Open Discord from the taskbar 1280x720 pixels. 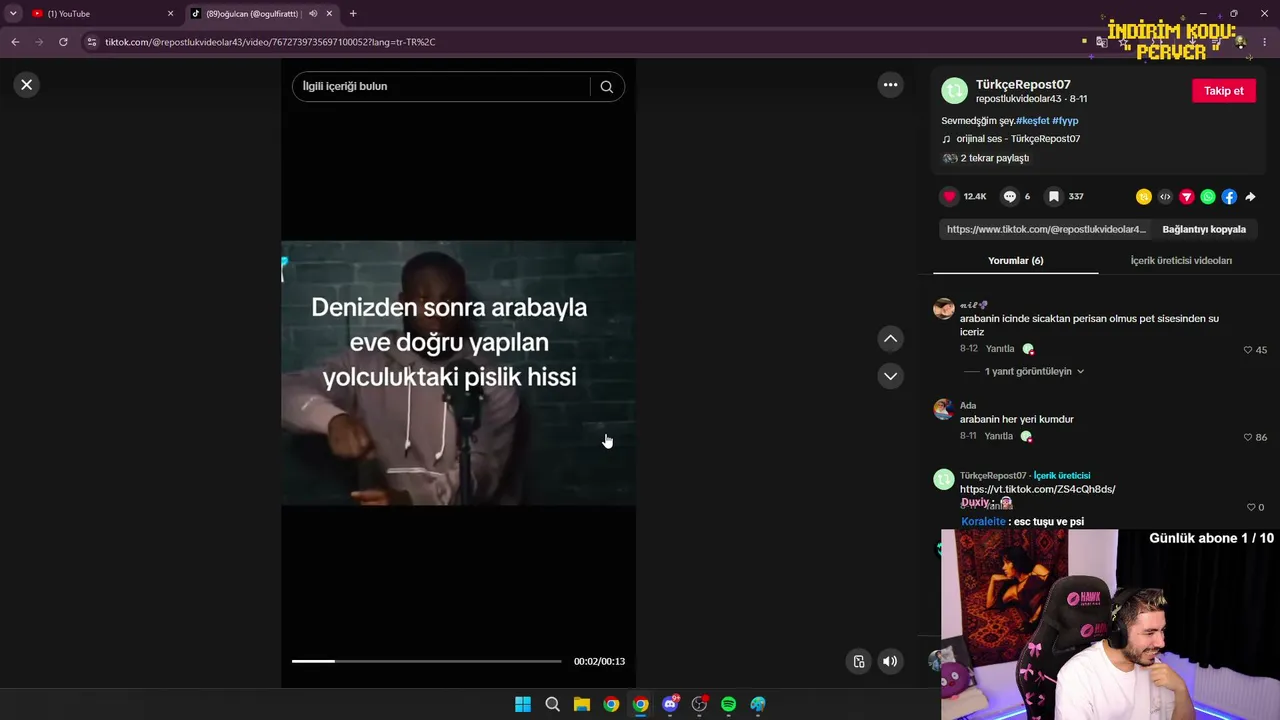(670, 704)
